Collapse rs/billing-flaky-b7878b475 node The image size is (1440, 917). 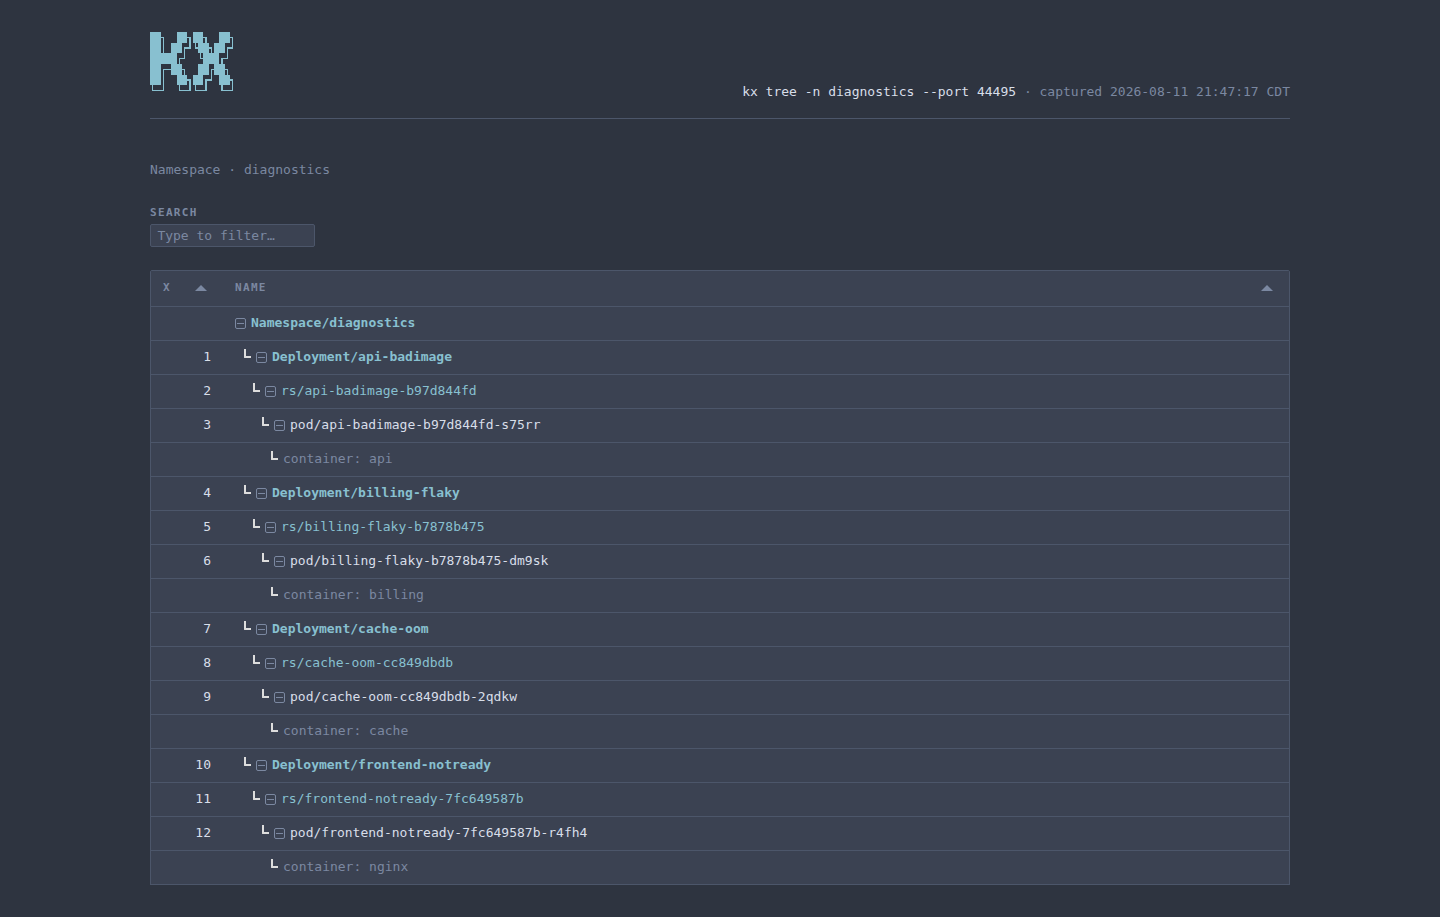pos(270,527)
